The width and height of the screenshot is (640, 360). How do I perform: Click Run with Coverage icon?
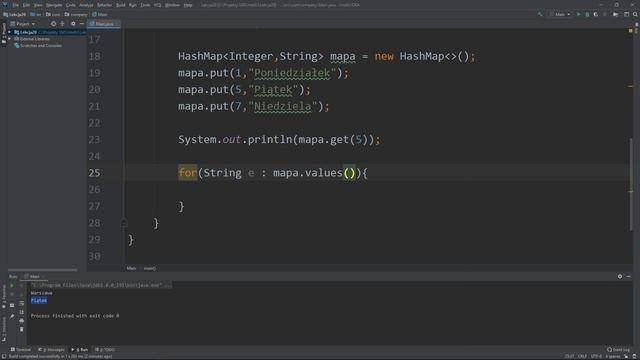596,14
